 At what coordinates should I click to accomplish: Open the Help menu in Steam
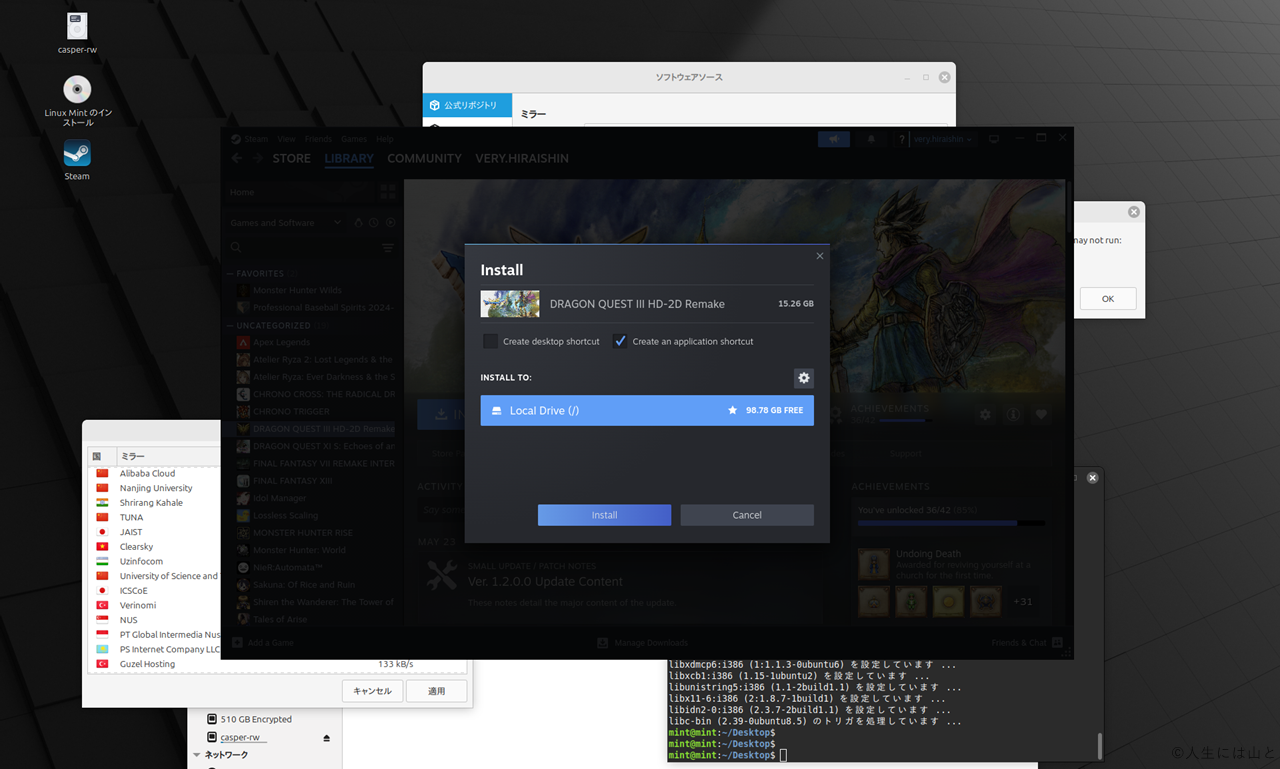tap(385, 139)
